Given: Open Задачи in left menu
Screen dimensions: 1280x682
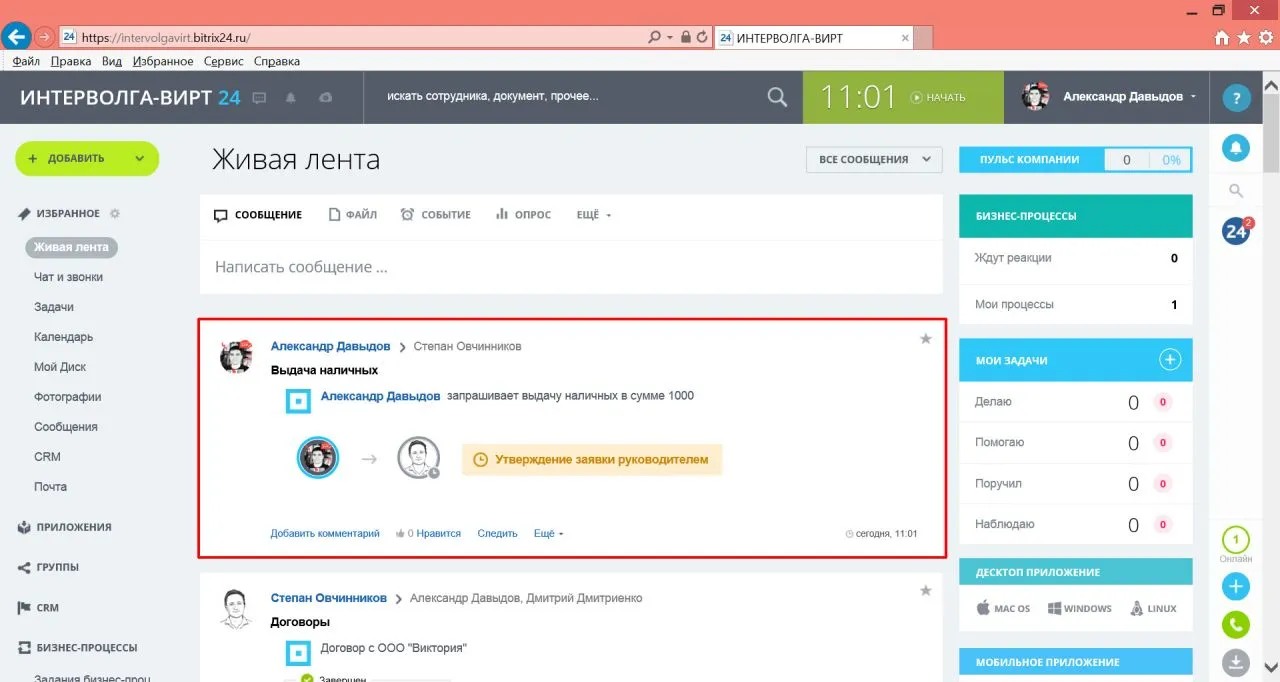Looking at the screenshot, I should tap(54, 307).
